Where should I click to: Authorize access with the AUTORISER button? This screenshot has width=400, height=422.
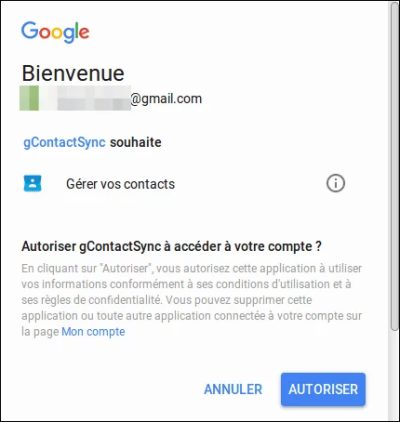[323, 389]
